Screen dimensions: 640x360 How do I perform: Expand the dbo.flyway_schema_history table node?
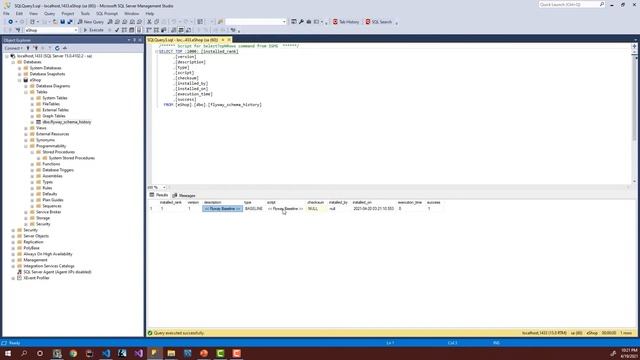(x=32, y=122)
